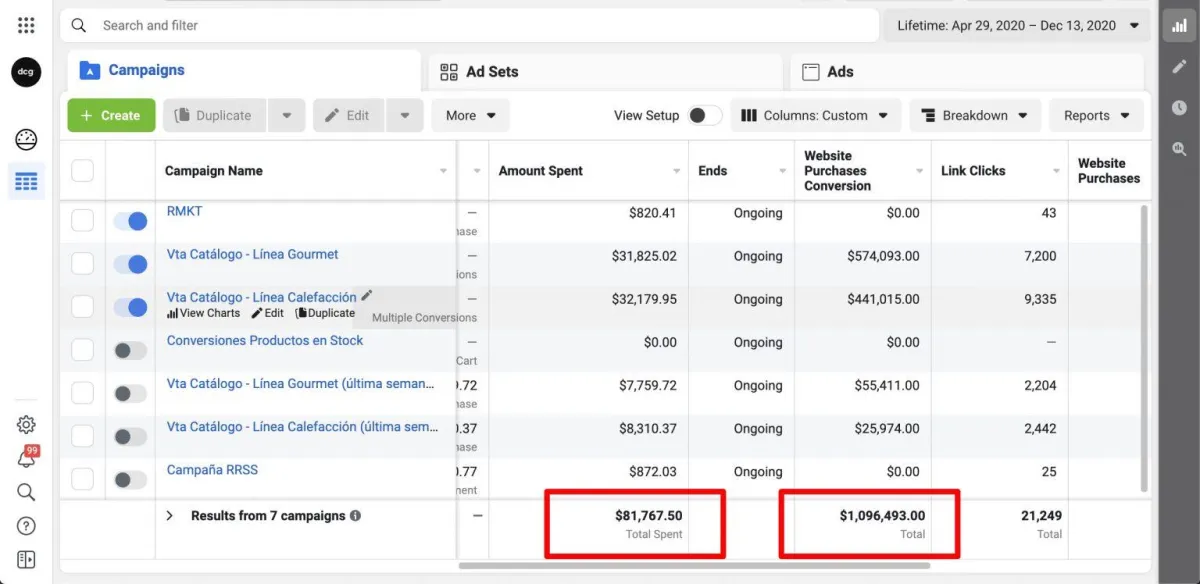Viewport: 1200px width, 584px height.
Task: Open the notifications bell icon
Action: [26, 459]
